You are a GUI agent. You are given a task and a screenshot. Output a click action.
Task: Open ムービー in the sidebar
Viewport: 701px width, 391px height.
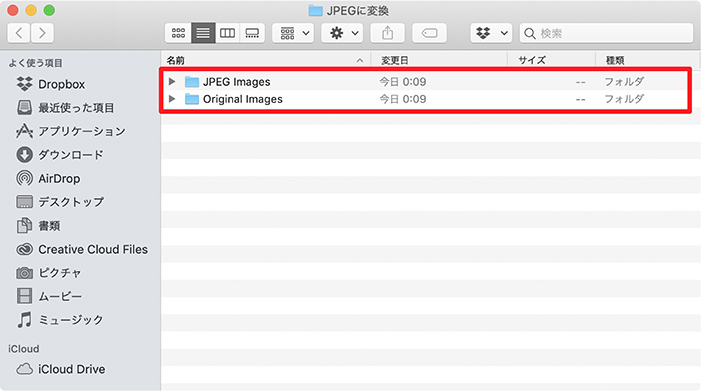coord(49,296)
